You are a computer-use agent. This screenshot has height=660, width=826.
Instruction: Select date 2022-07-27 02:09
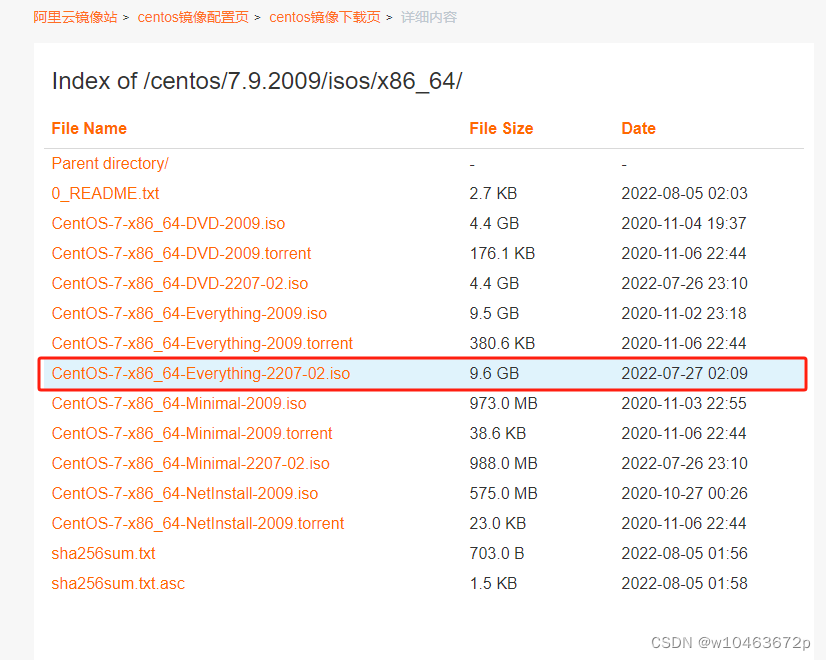[684, 374]
